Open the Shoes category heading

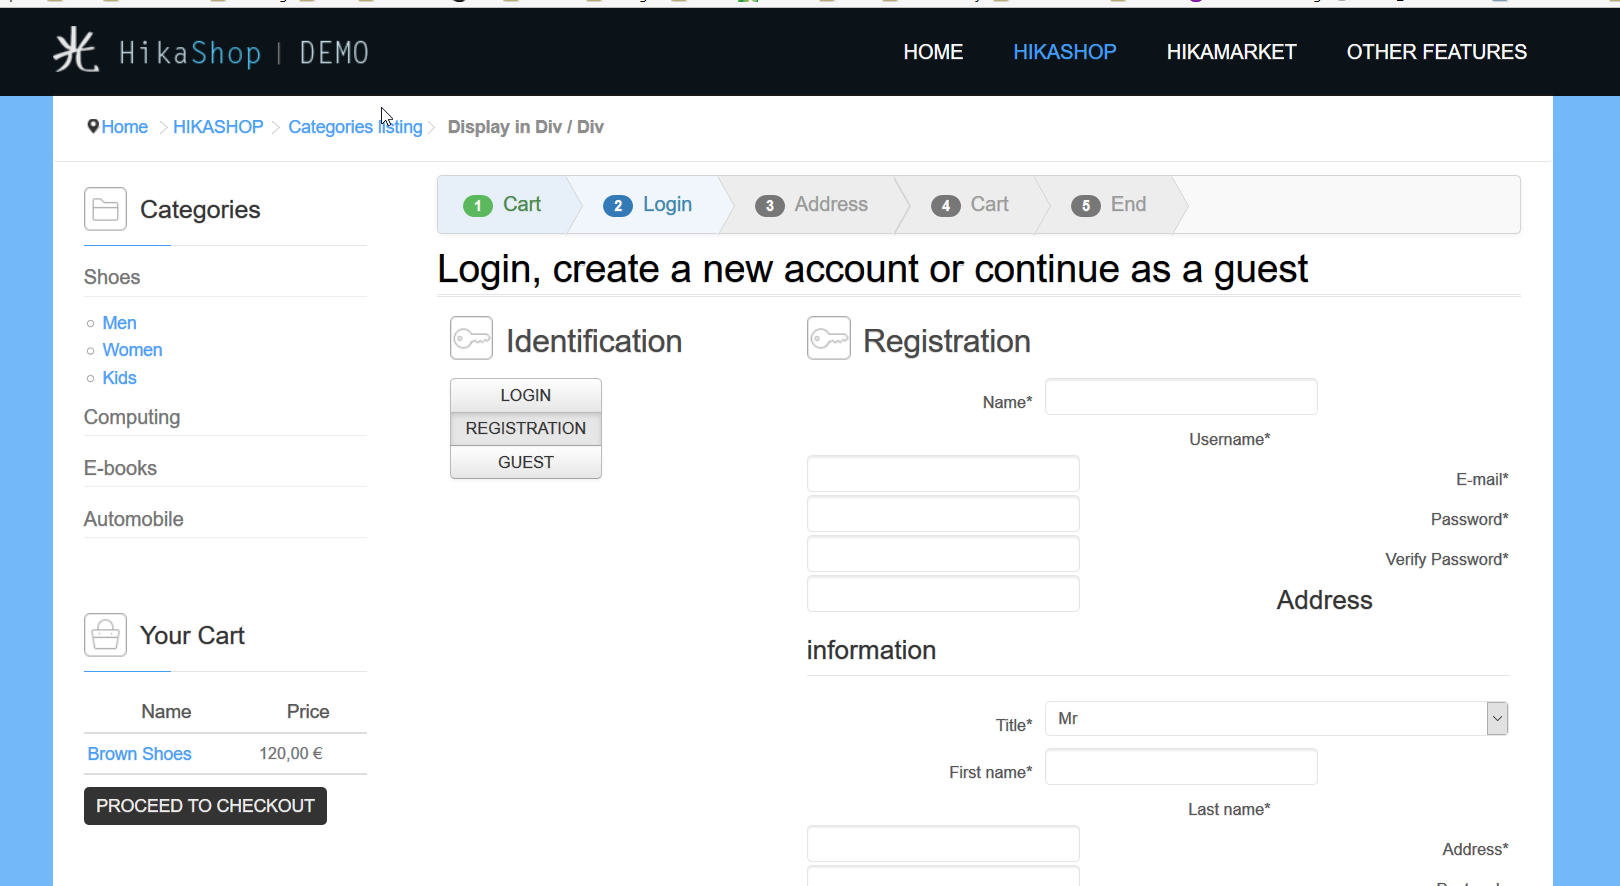click(x=112, y=277)
